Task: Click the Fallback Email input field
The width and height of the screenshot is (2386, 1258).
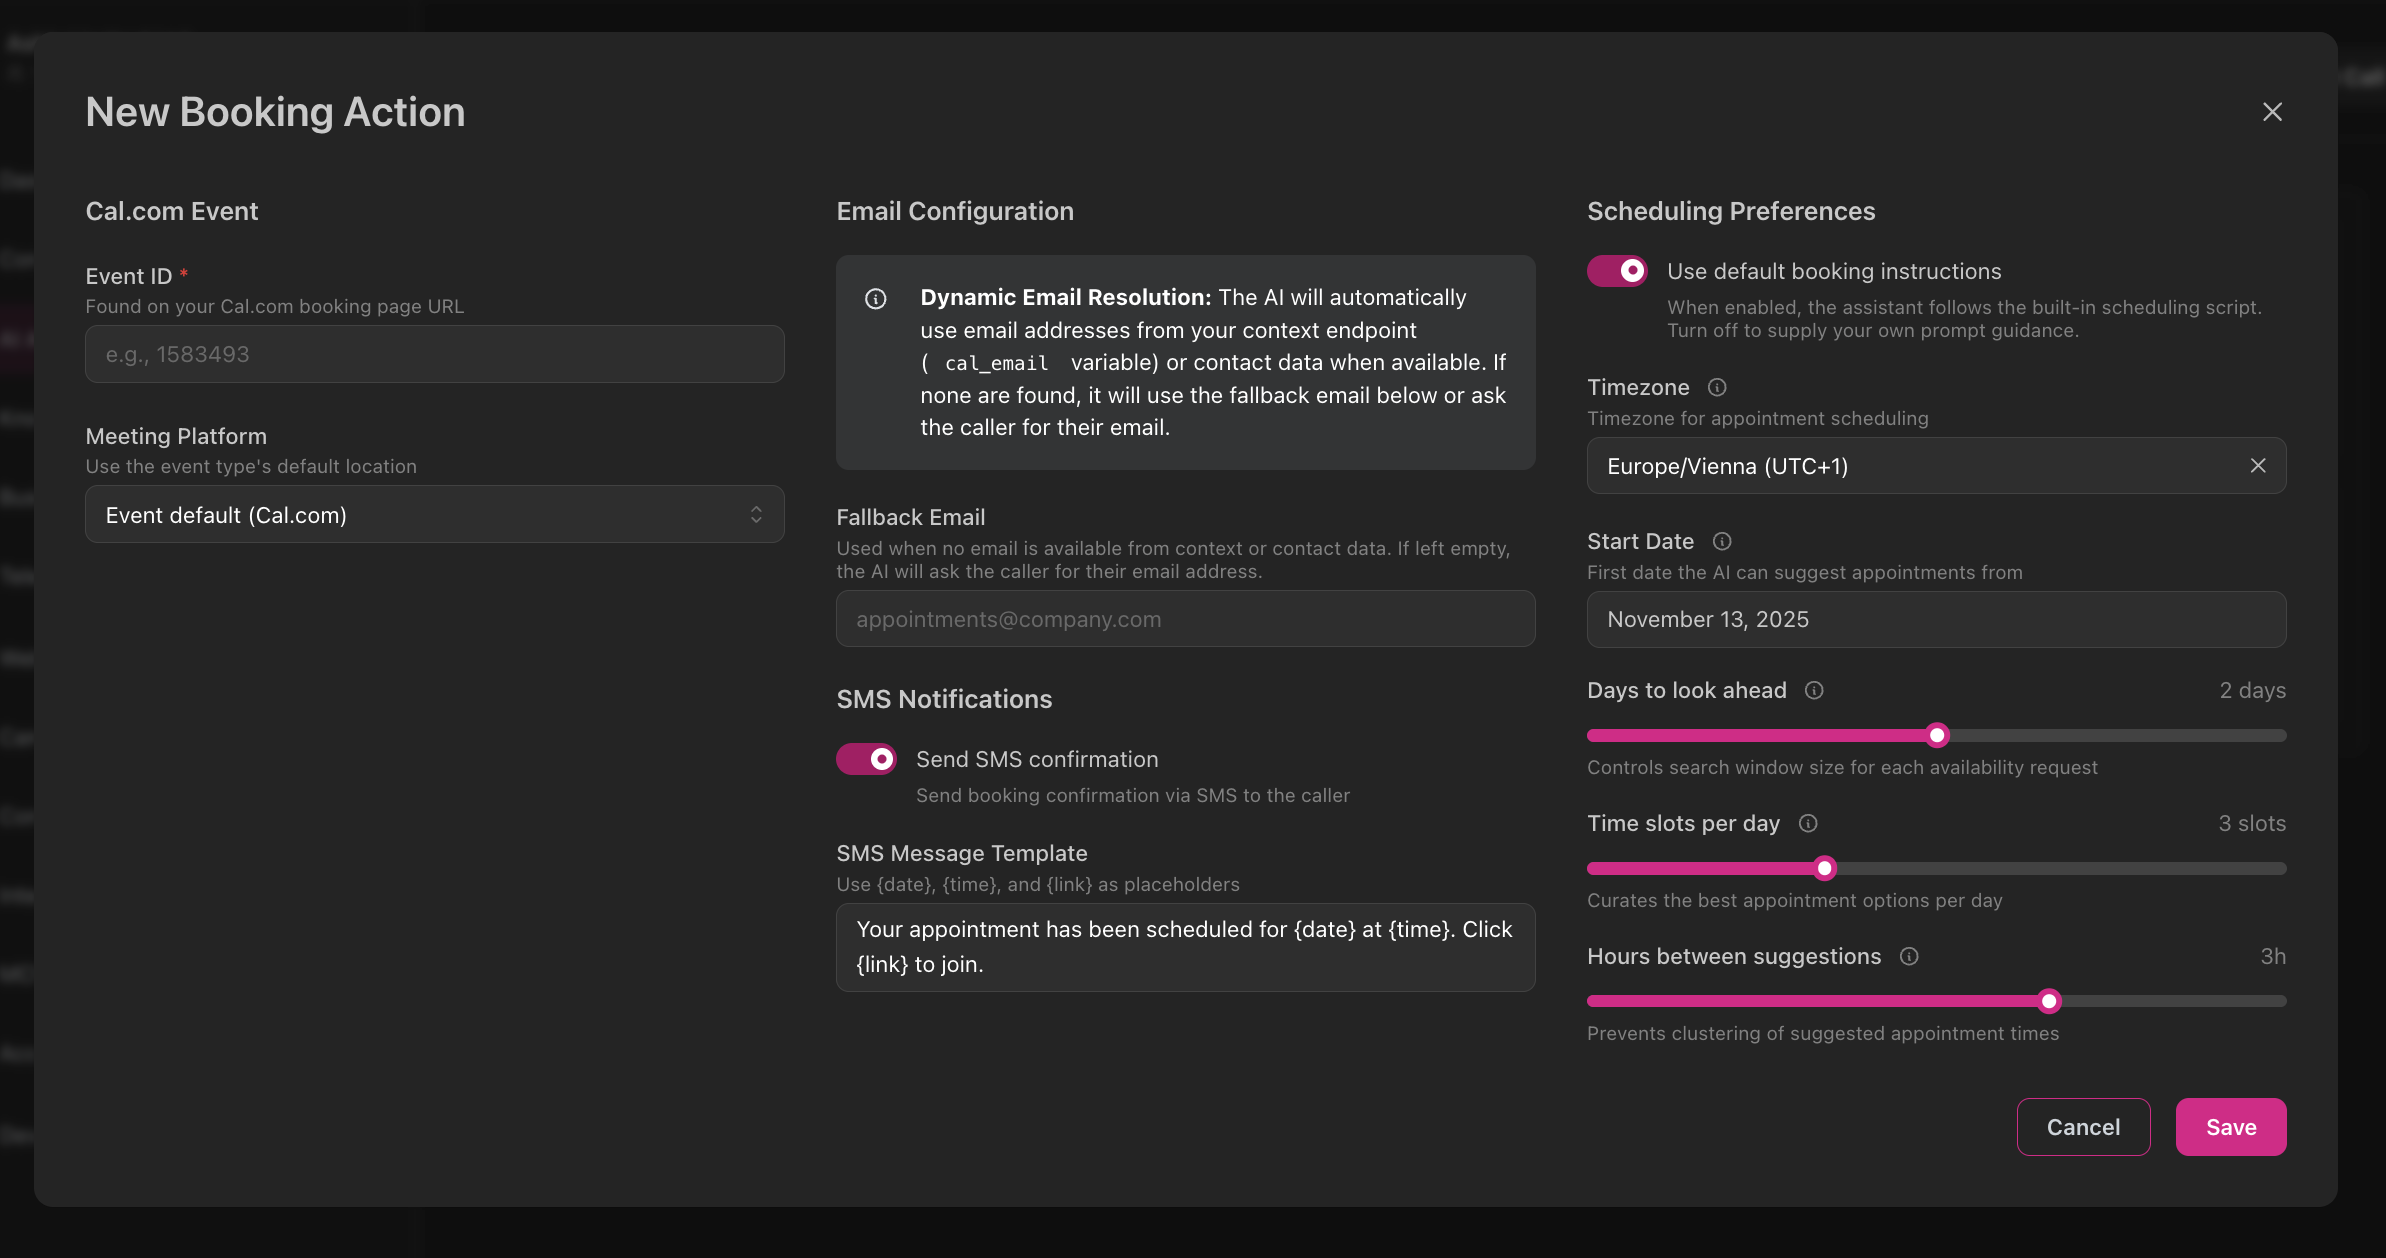Action: click(x=1184, y=618)
